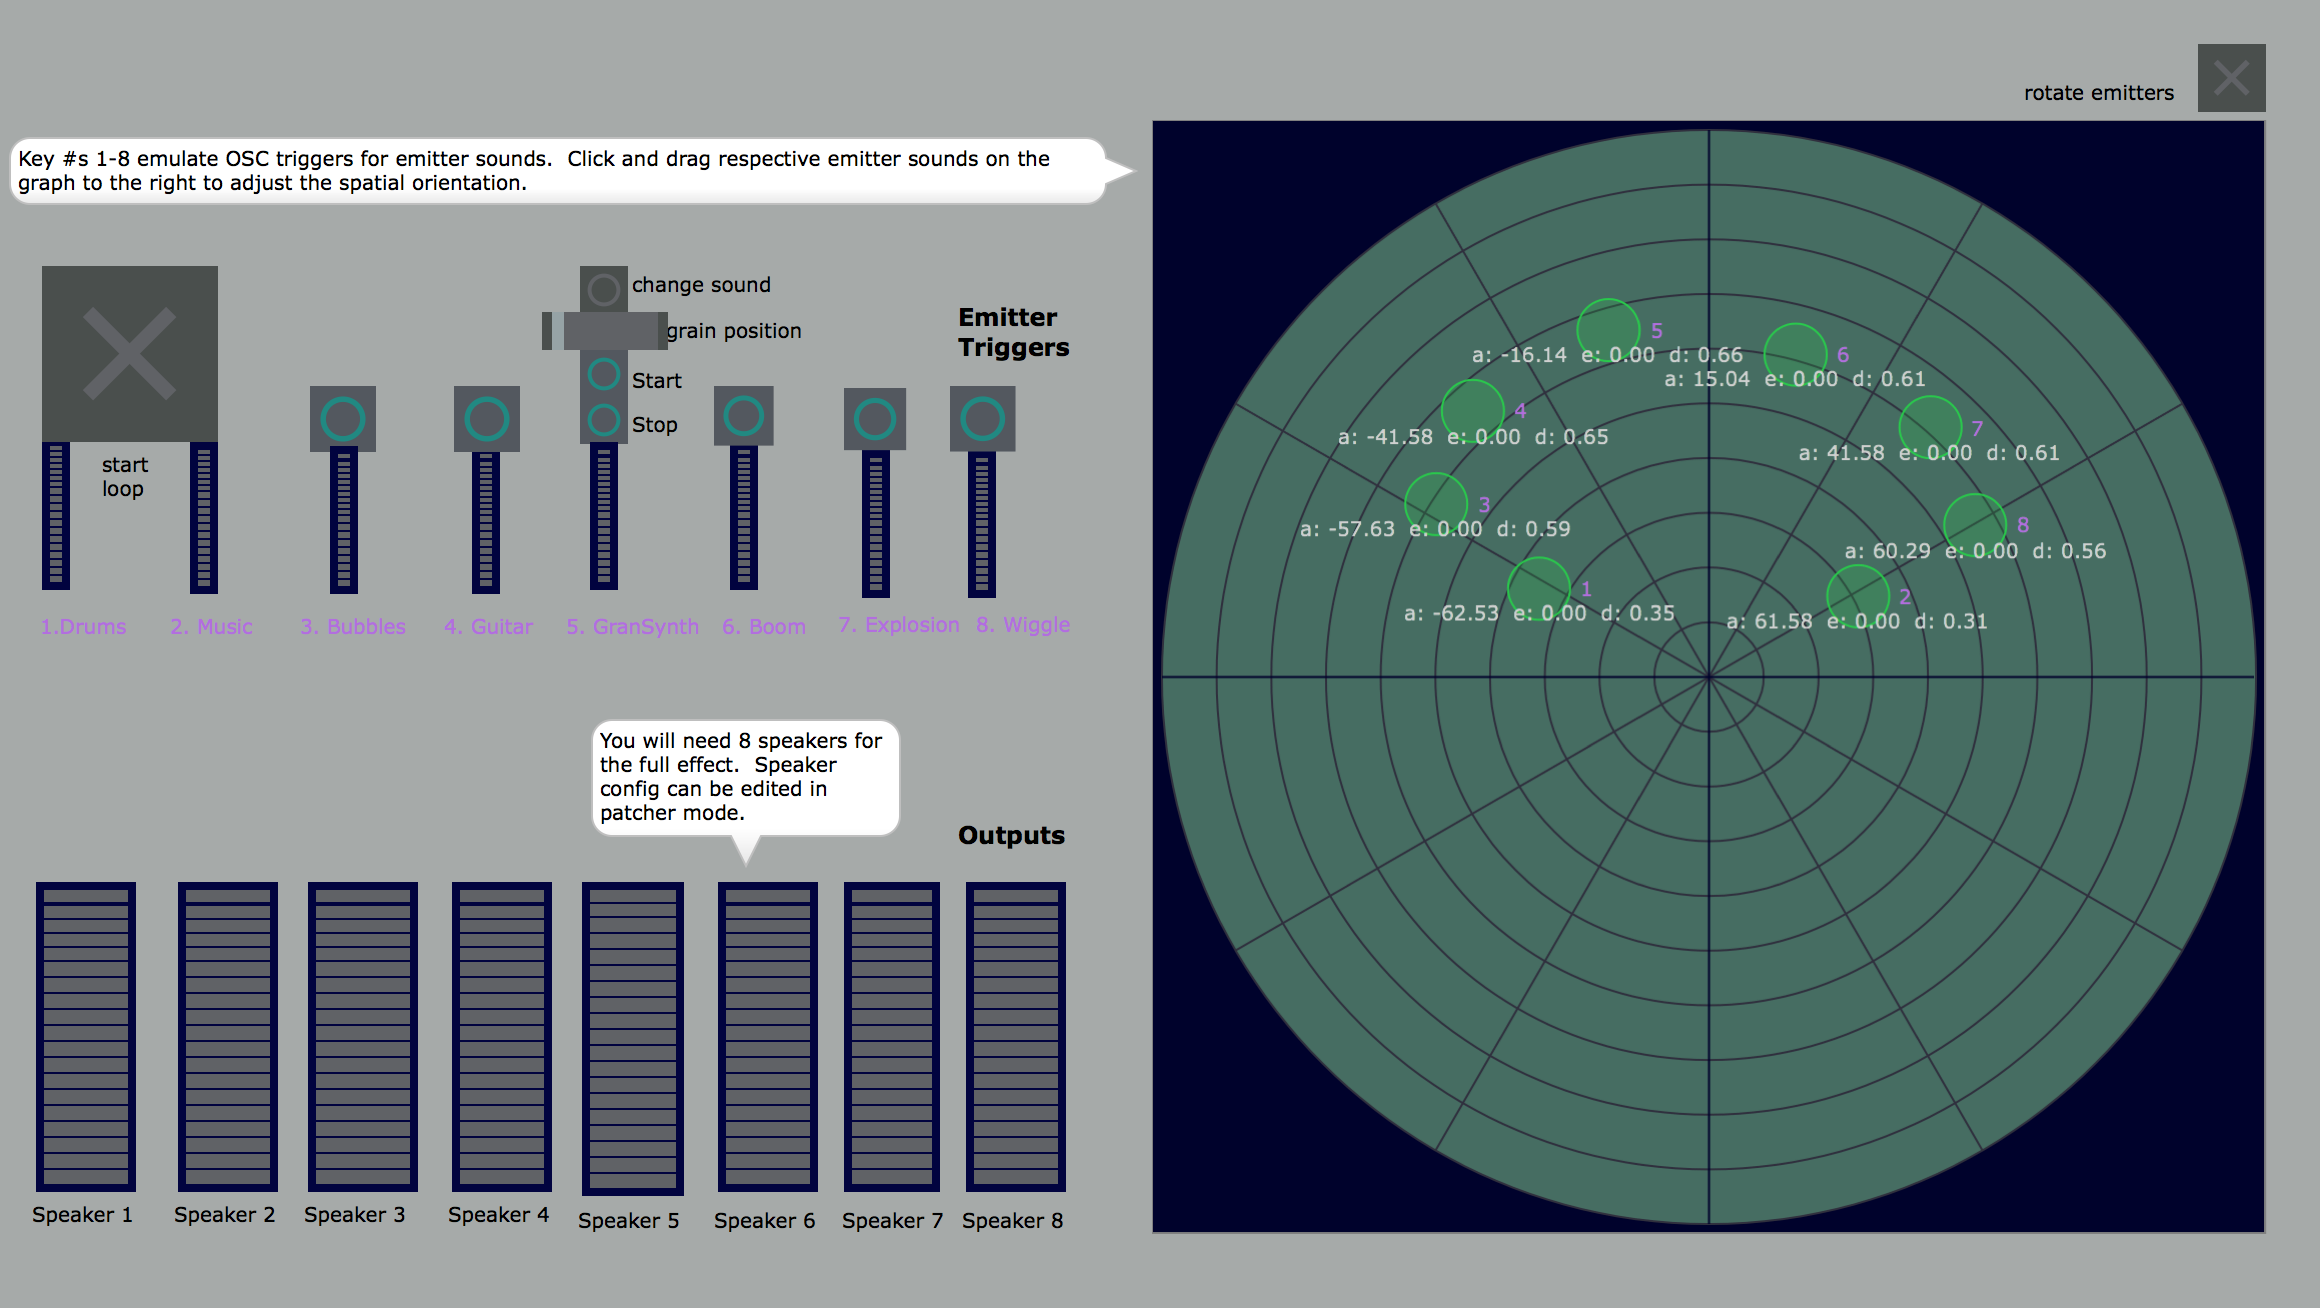Trigger the 8. Wiggle emitter button
The width and height of the screenshot is (2320, 1308).
983,419
